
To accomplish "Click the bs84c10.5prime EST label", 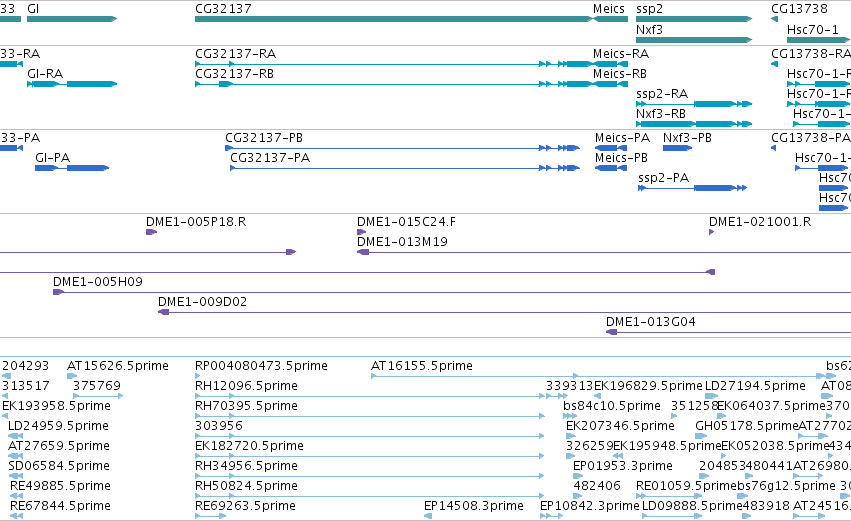I will click(x=612, y=406).
